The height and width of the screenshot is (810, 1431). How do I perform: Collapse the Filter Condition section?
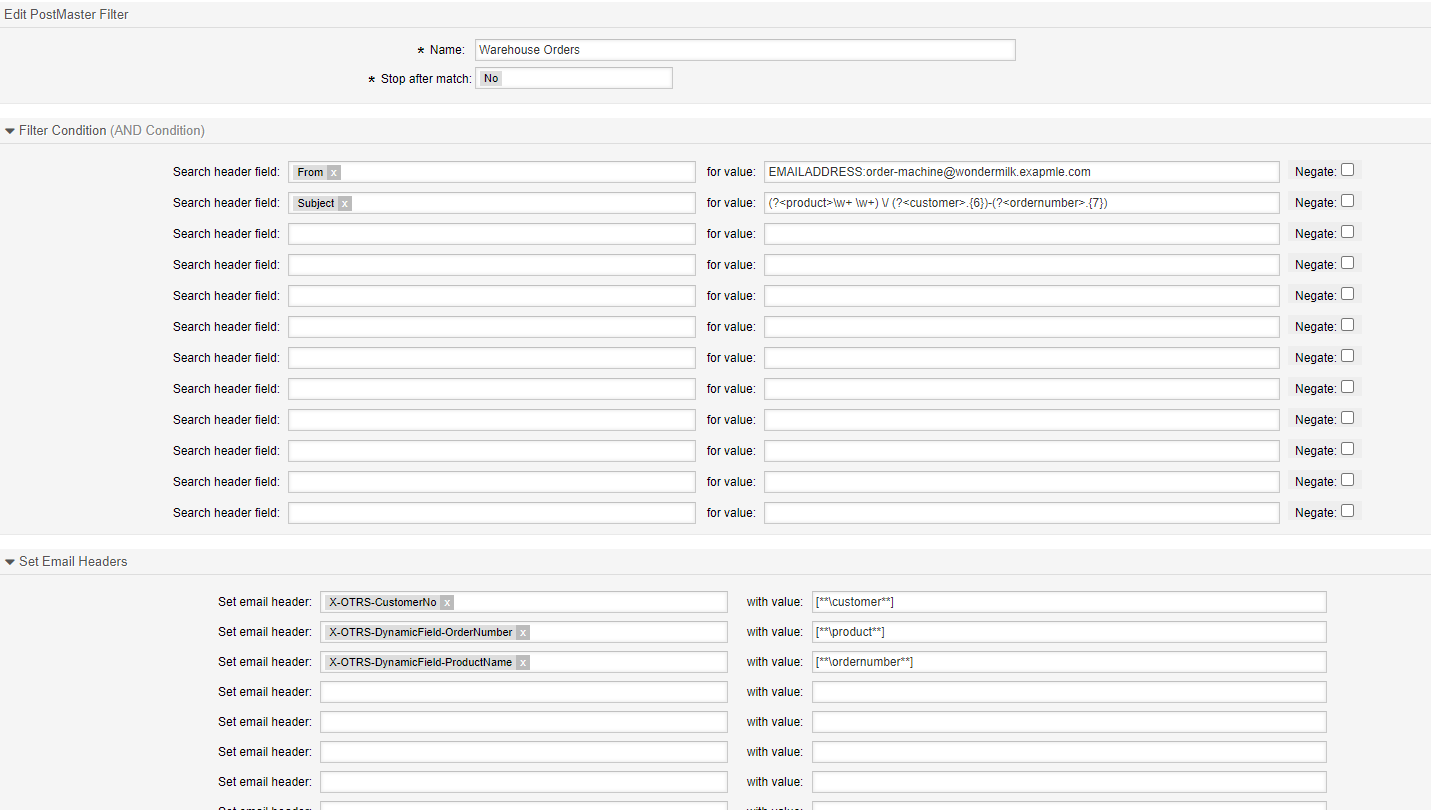tap(10, 131)
